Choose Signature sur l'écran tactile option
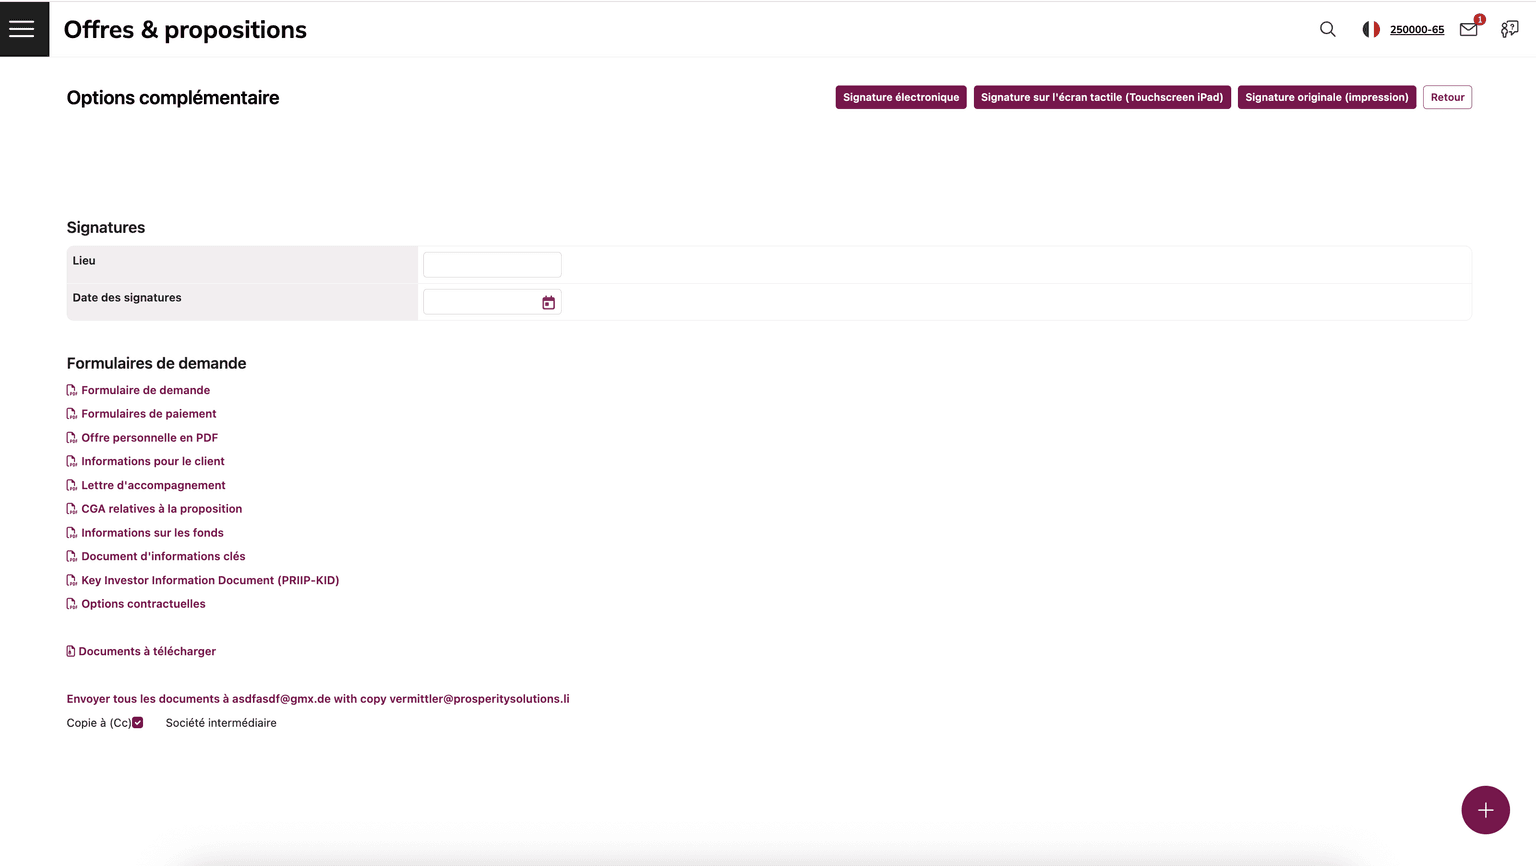Viewport: 1536px width, 866px height. click(x=1101, y=97)
